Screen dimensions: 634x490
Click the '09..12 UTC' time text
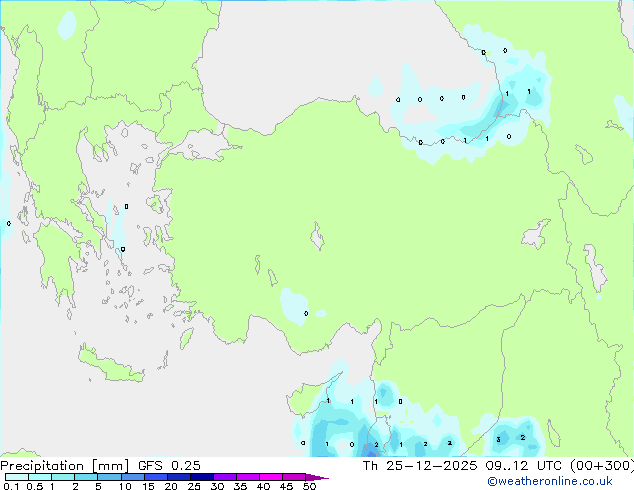524,466
